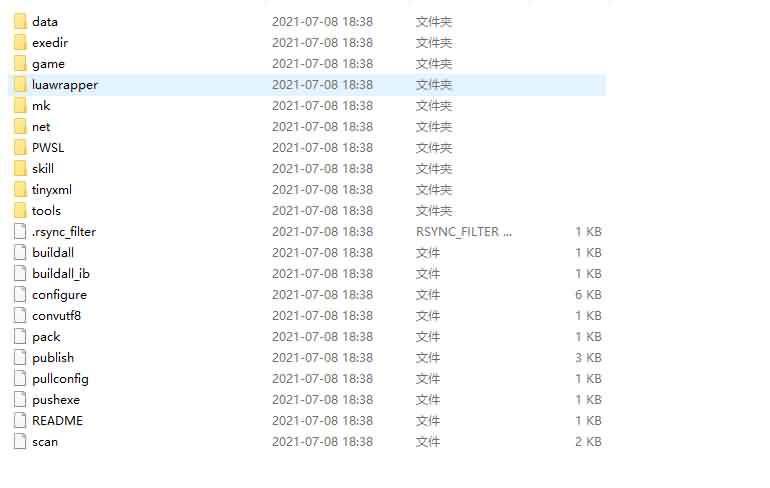Select the .rsync_filter file icon
Screen dimensions: 770x488
20,232
